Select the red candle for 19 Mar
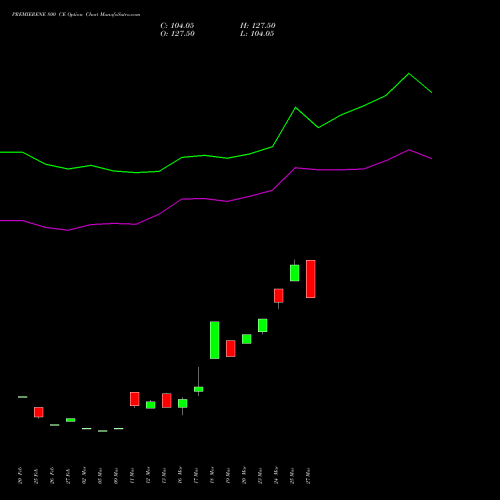Screen dimensions: 500x500 tap(231, 349)
